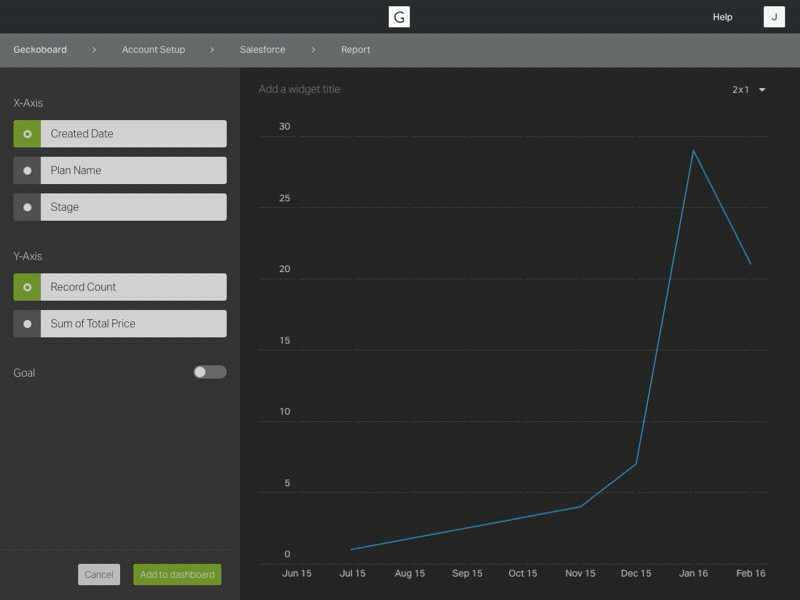Open Help from the top bar
The height and width of the screenshot is (600, 800).
(x=722, y=16)
